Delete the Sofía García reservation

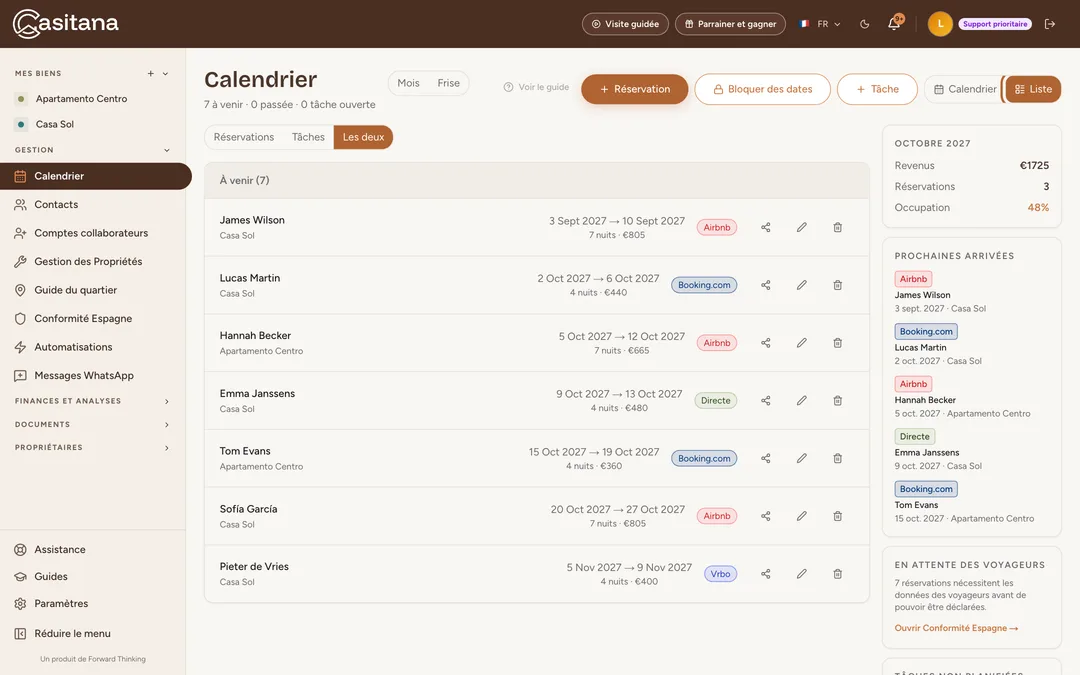[838, 516]
